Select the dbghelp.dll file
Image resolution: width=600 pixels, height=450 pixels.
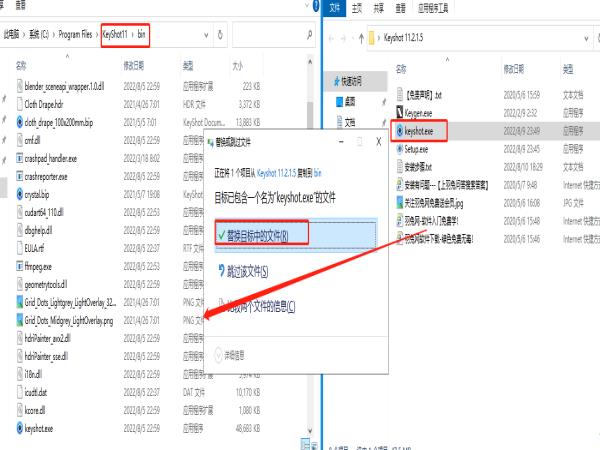[38, 230]
